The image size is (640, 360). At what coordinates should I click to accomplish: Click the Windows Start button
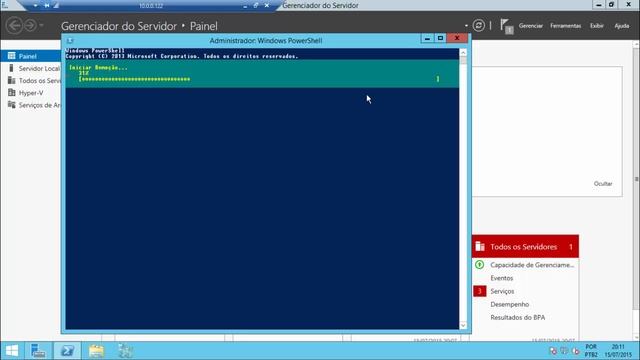pos(12,351)
